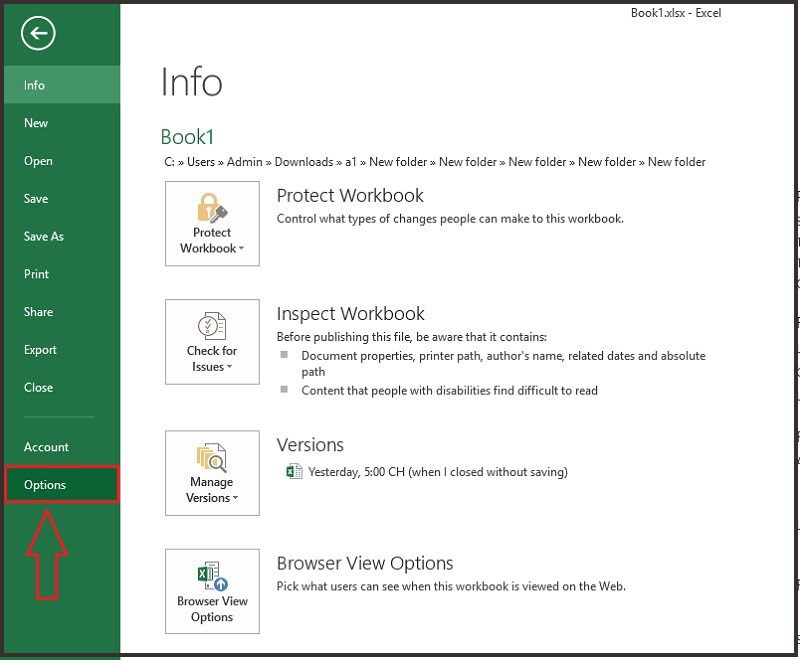
Task: Expand the Manage Versions dropdown
Action: click(212, 473)
